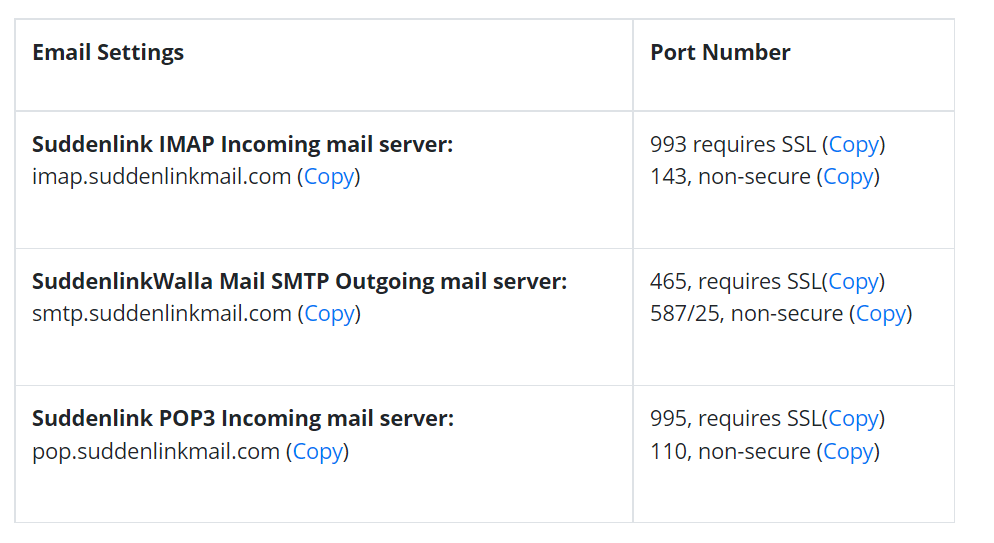Copy the imap.suddenlinkmail.com server address
994x543 pixels.
pos(329,177)
